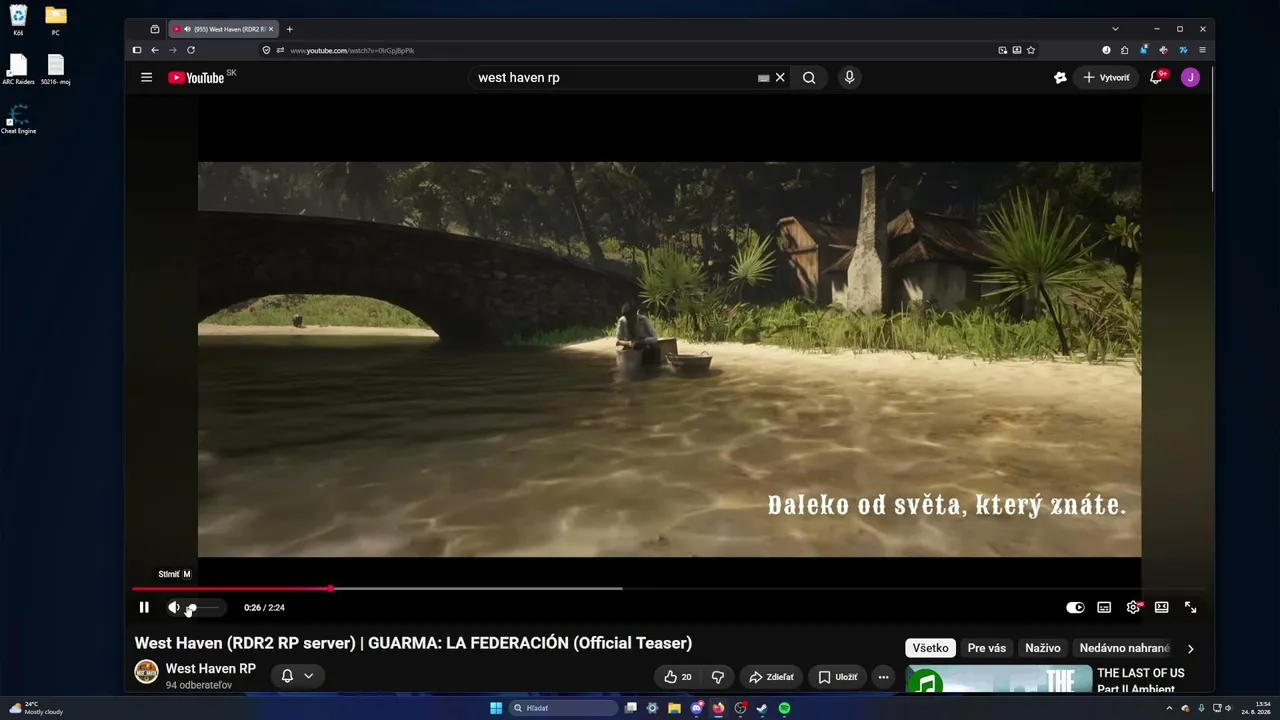Image resolution: width=1280 pixels, height=720 pixels.
Task: Bookmark this page with the star icon
Action: click(x=1031, y=50)
